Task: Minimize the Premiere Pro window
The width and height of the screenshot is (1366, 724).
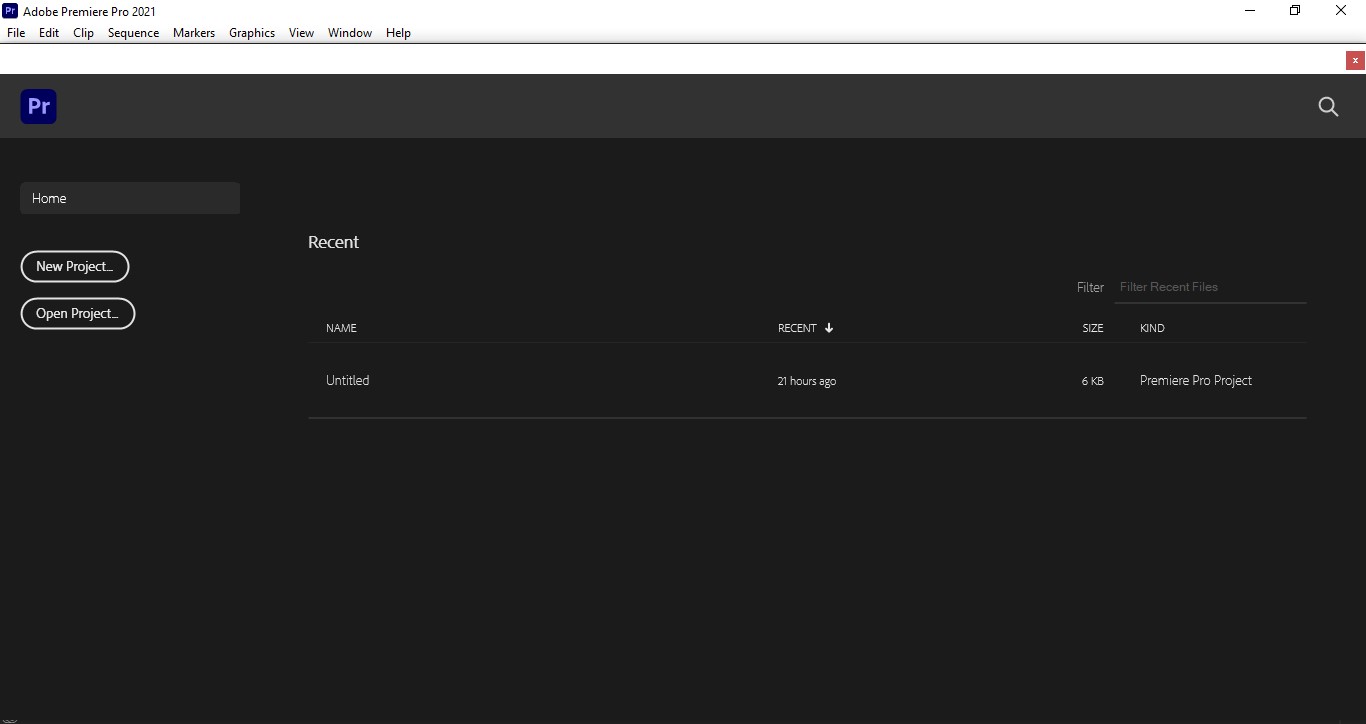Action: (x=1250, y=11)
